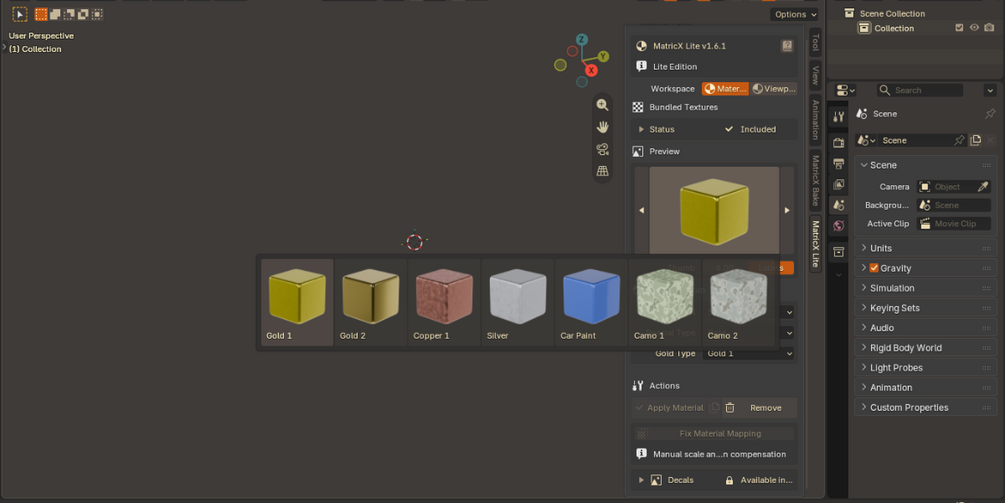Screen dimensions: 1005x503
Task: Select Material workspace toggle button
Action: 725,88
